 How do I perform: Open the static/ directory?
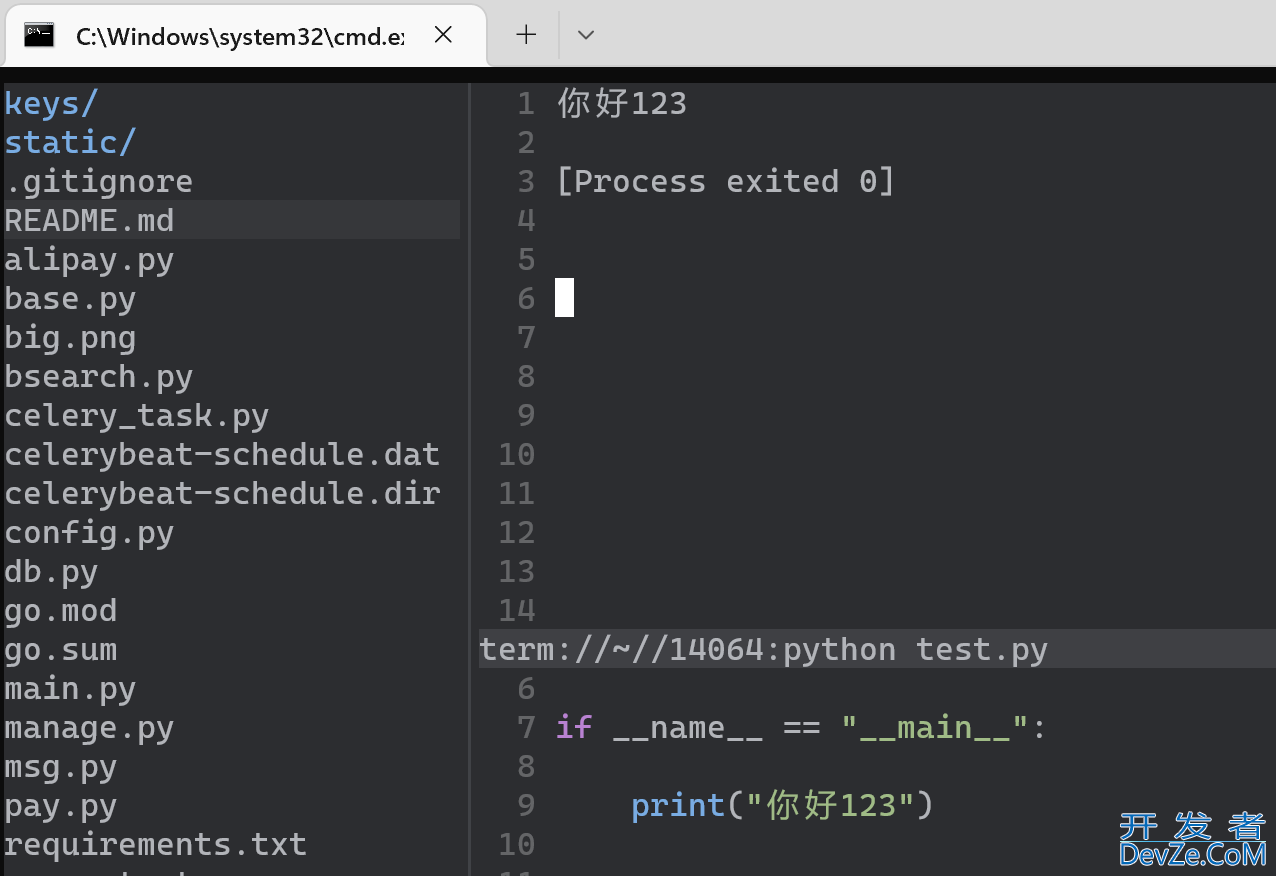tap(69, 142)
